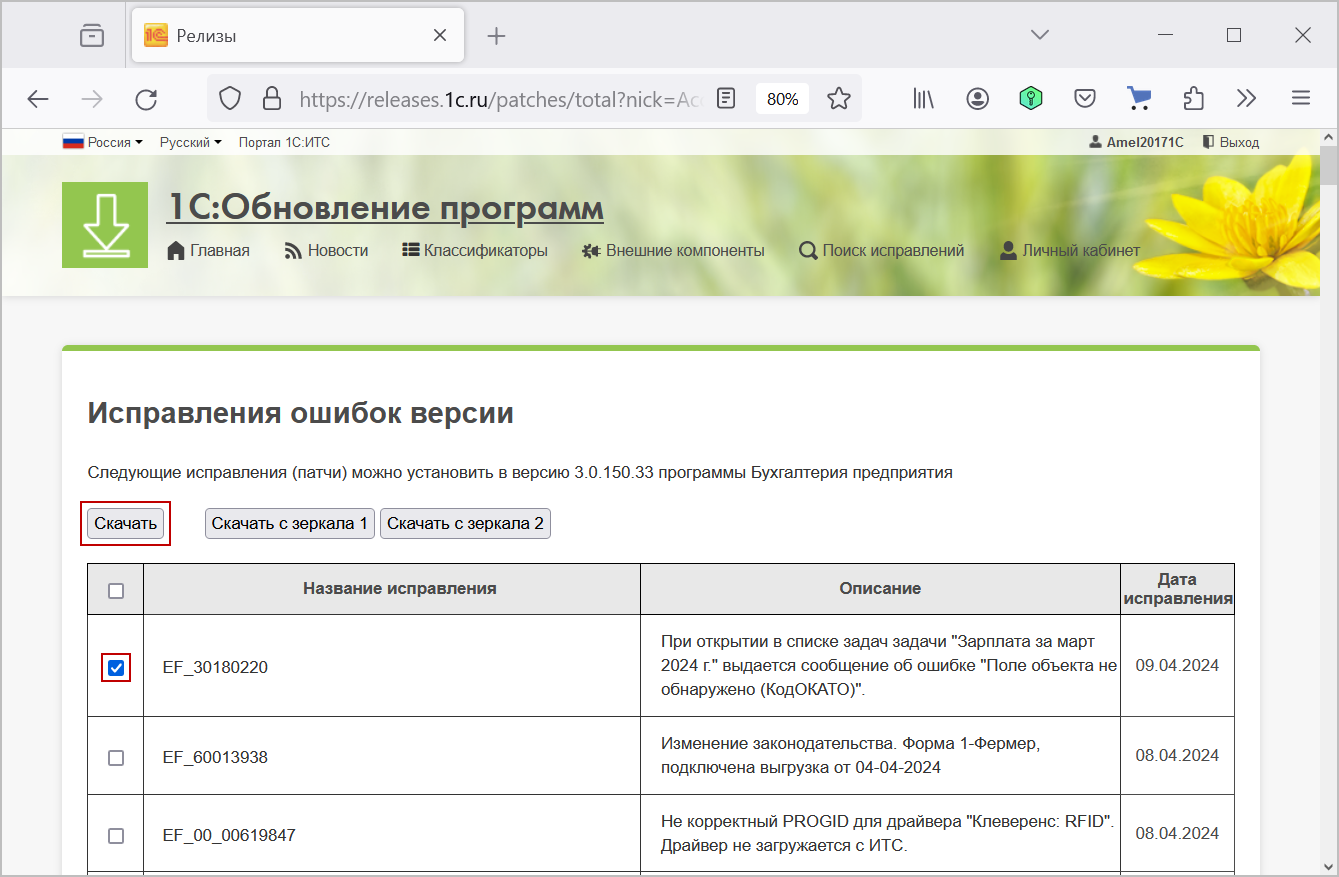Show more tools overflow chevron
Screen dimensions: 1339x877
point(1246,98)
